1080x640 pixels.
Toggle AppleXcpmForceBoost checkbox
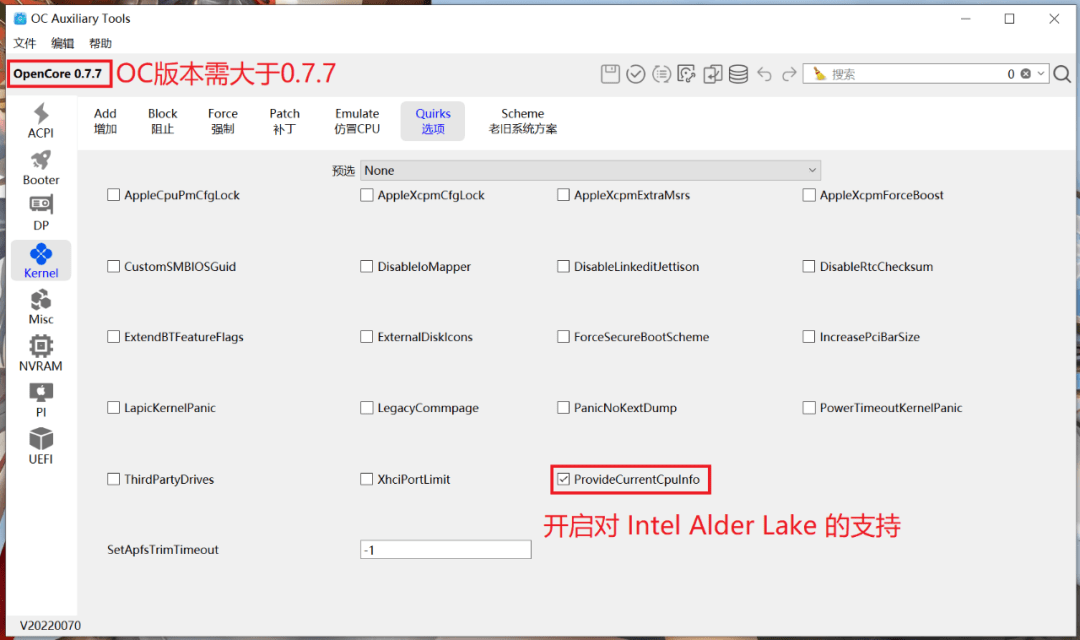pyautogui.click(x=809, y=195)
